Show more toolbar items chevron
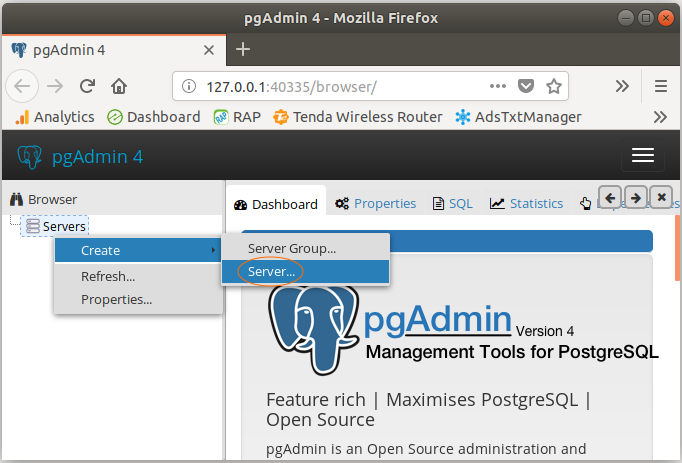 point(622,86)
